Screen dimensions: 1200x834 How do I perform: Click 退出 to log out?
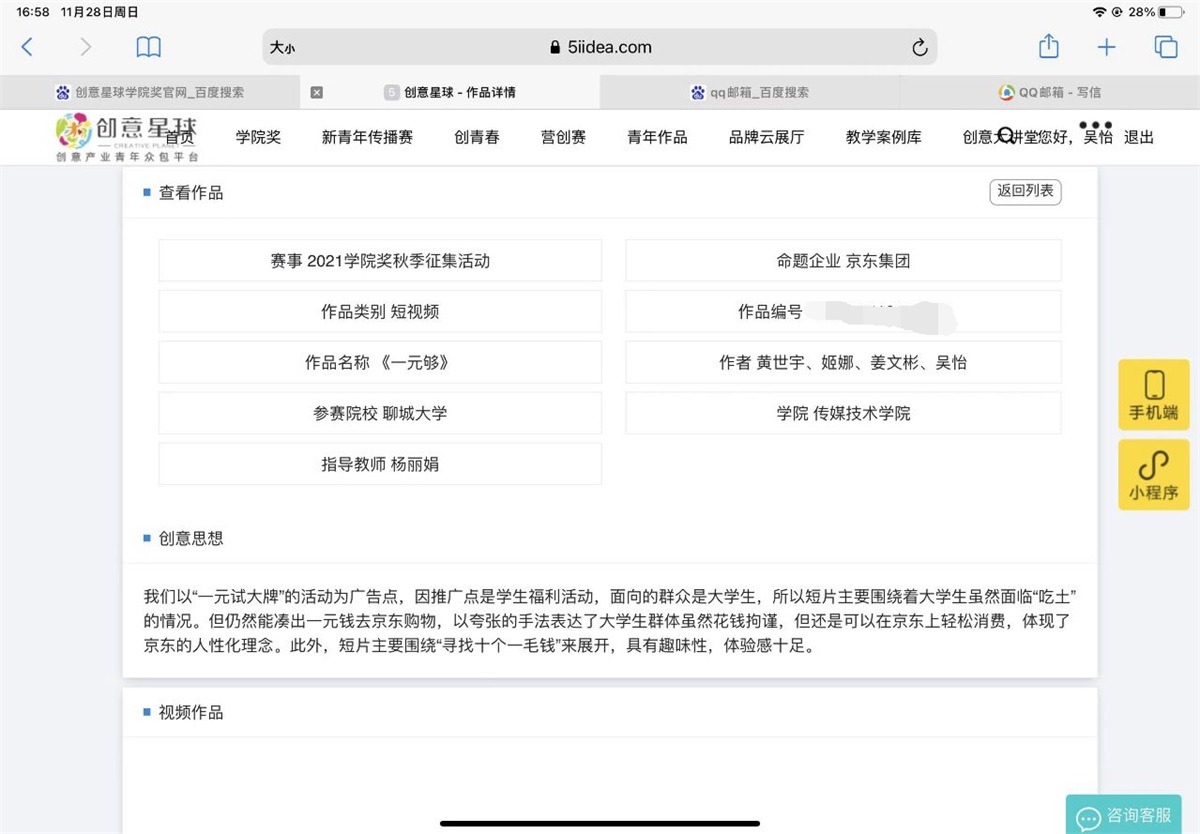pos(1139,137)
